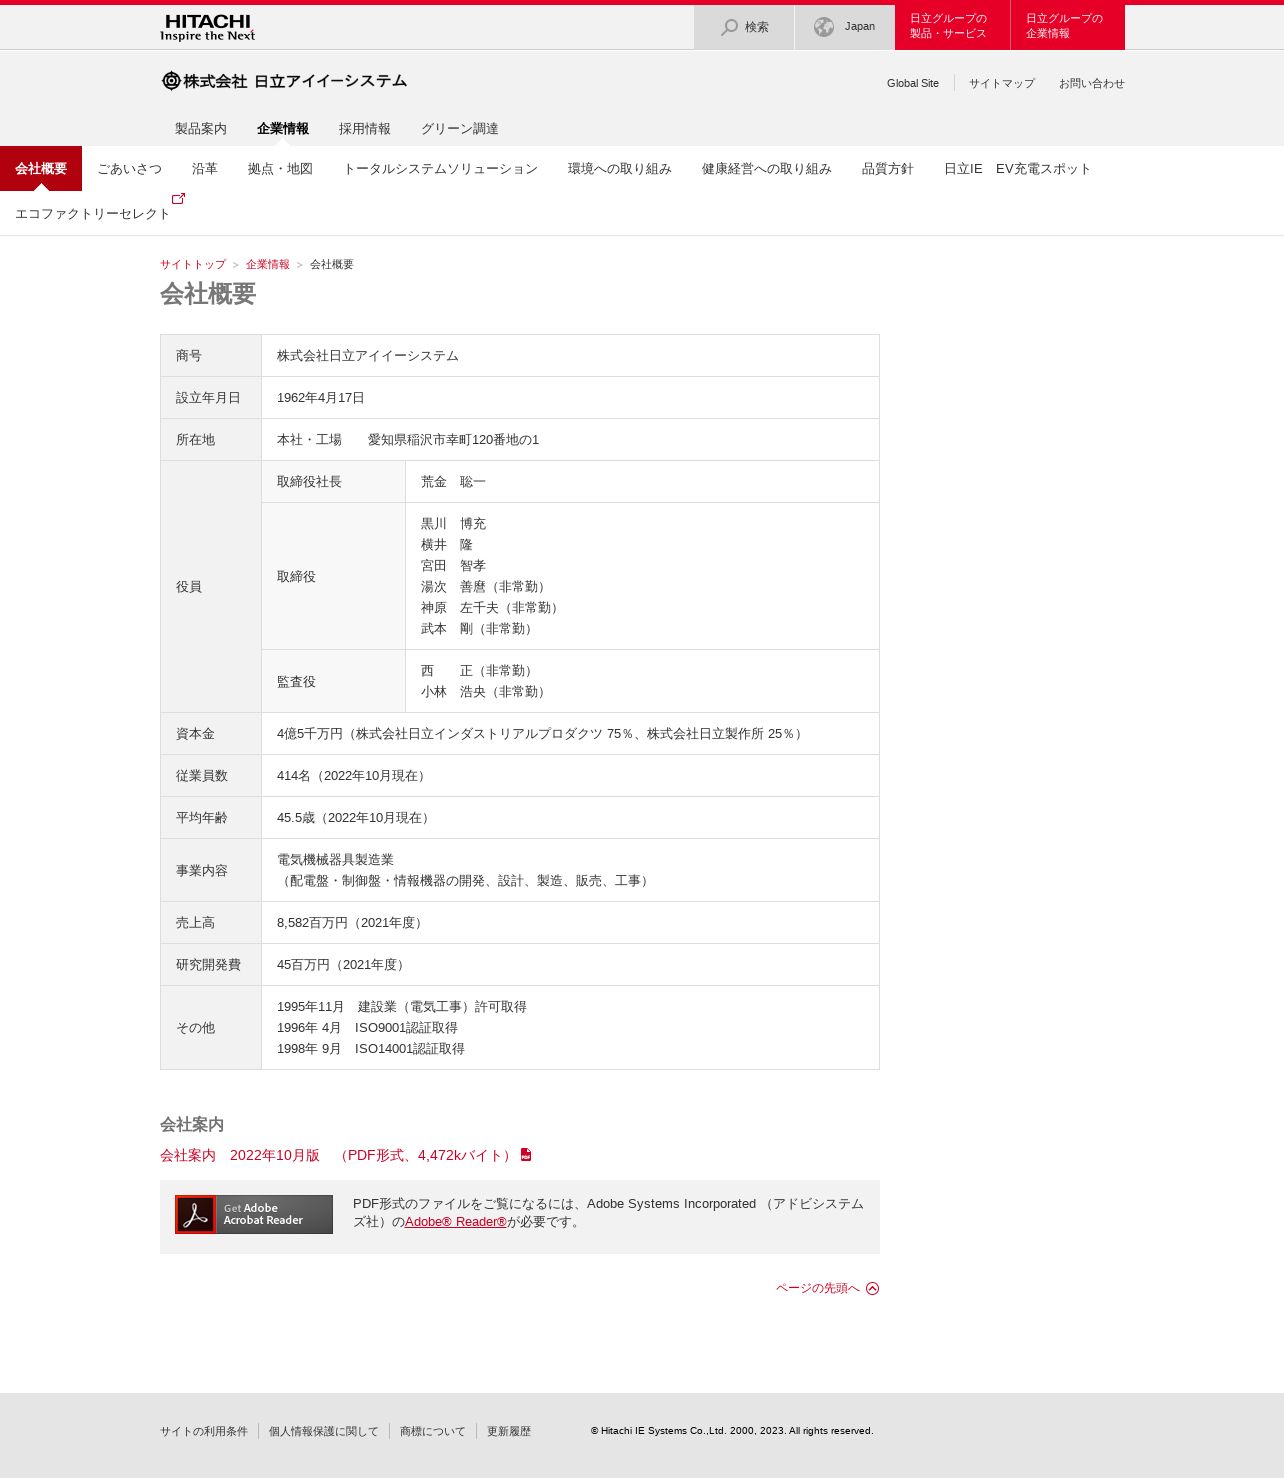Click the globe icon beside Japan

click(x=824, y=27)
